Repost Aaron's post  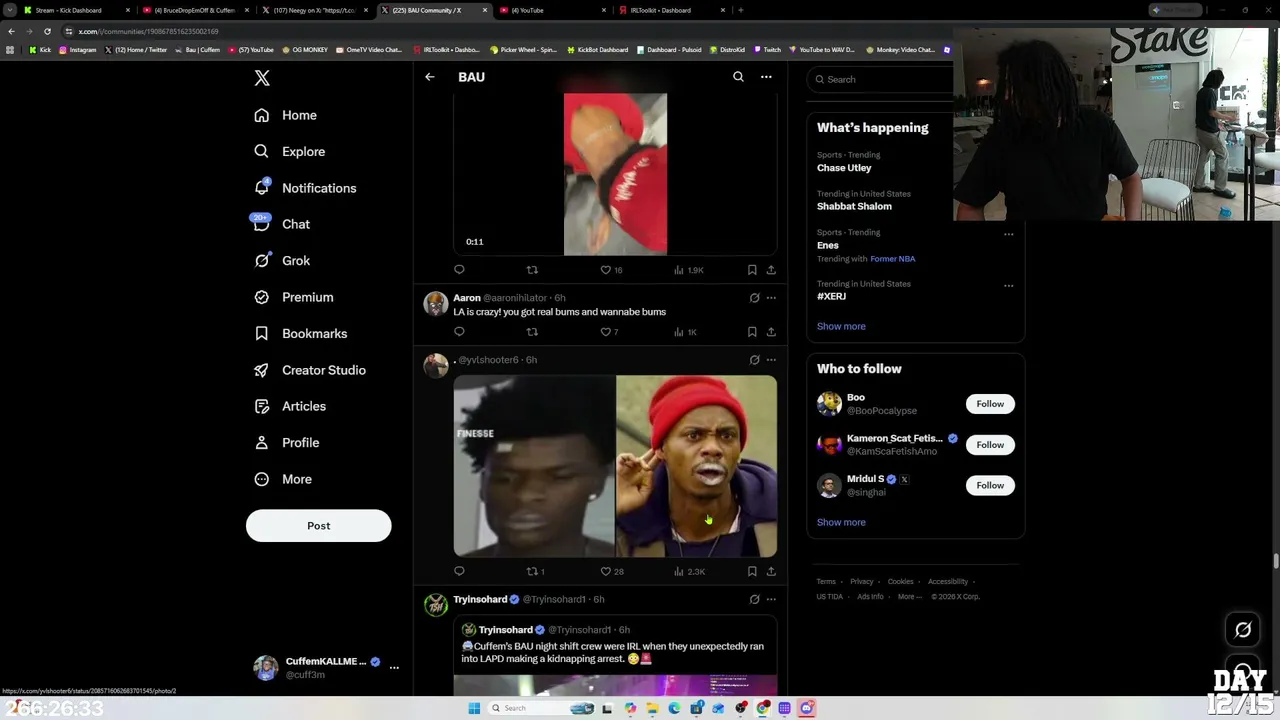tap(532, 332)
